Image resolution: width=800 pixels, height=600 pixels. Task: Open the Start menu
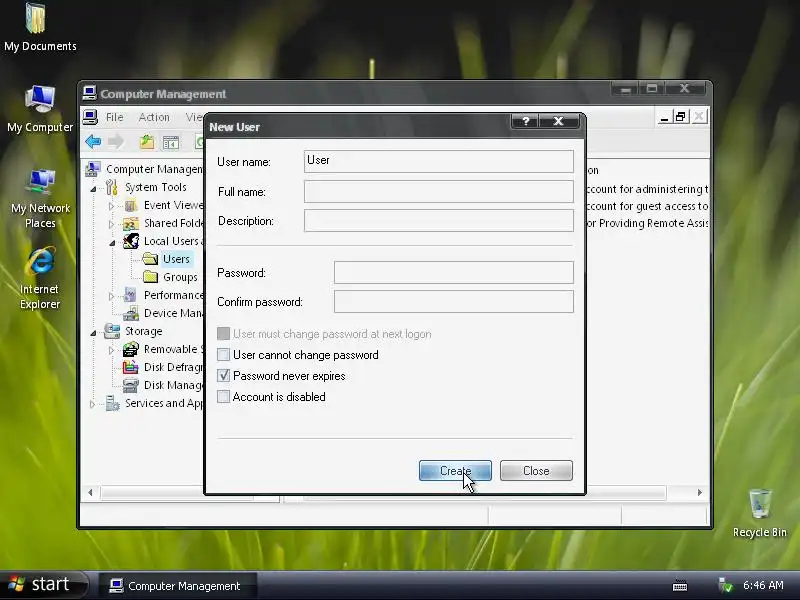tap(43, 585)
